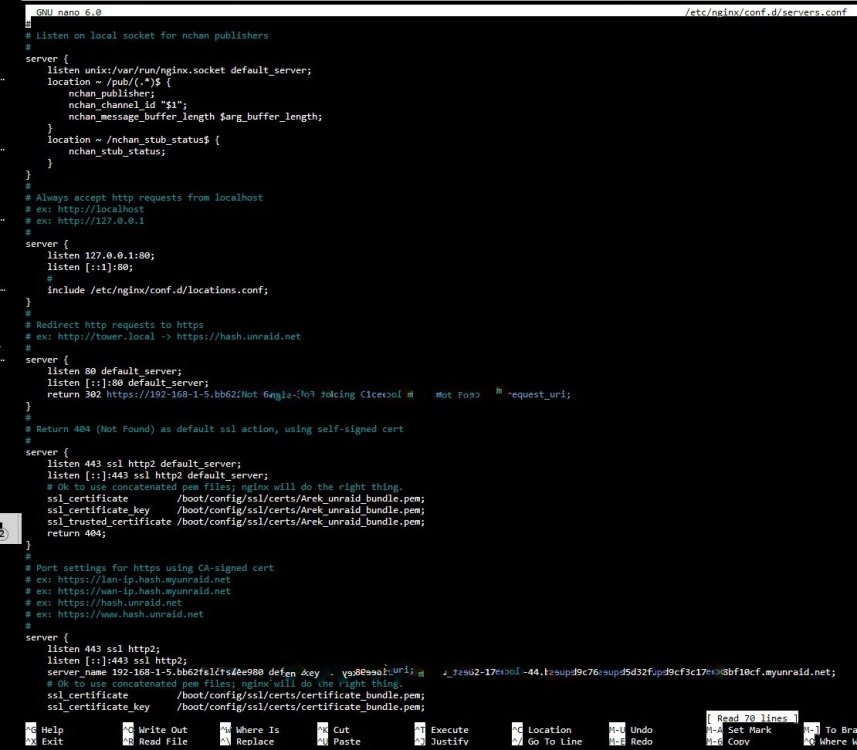Click the 'nchan_message_buffer_length $arg_buffer_length;' line
857x750 pixels.
point(195,116)
